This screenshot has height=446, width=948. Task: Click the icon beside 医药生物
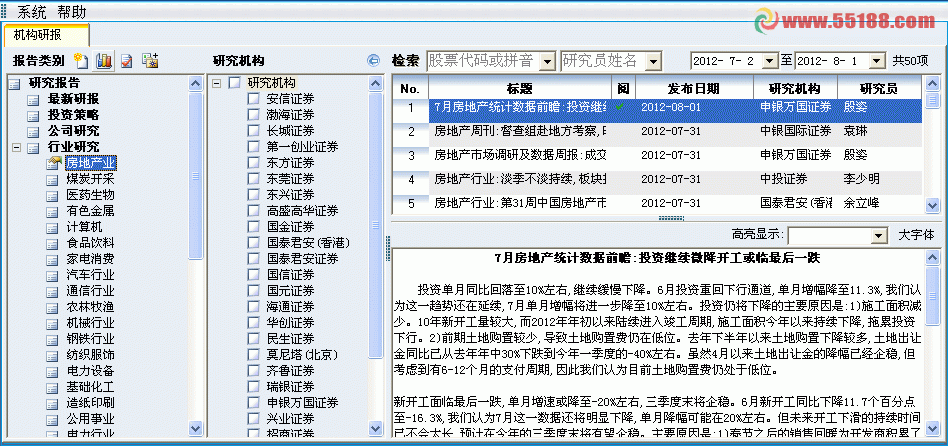point(52,195)
